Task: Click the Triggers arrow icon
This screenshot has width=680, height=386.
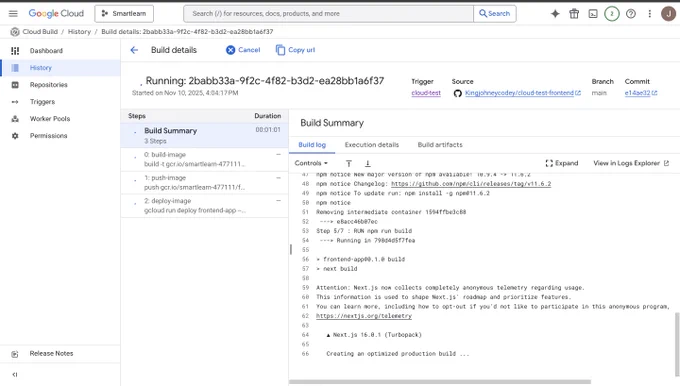Action: point(15,101)
